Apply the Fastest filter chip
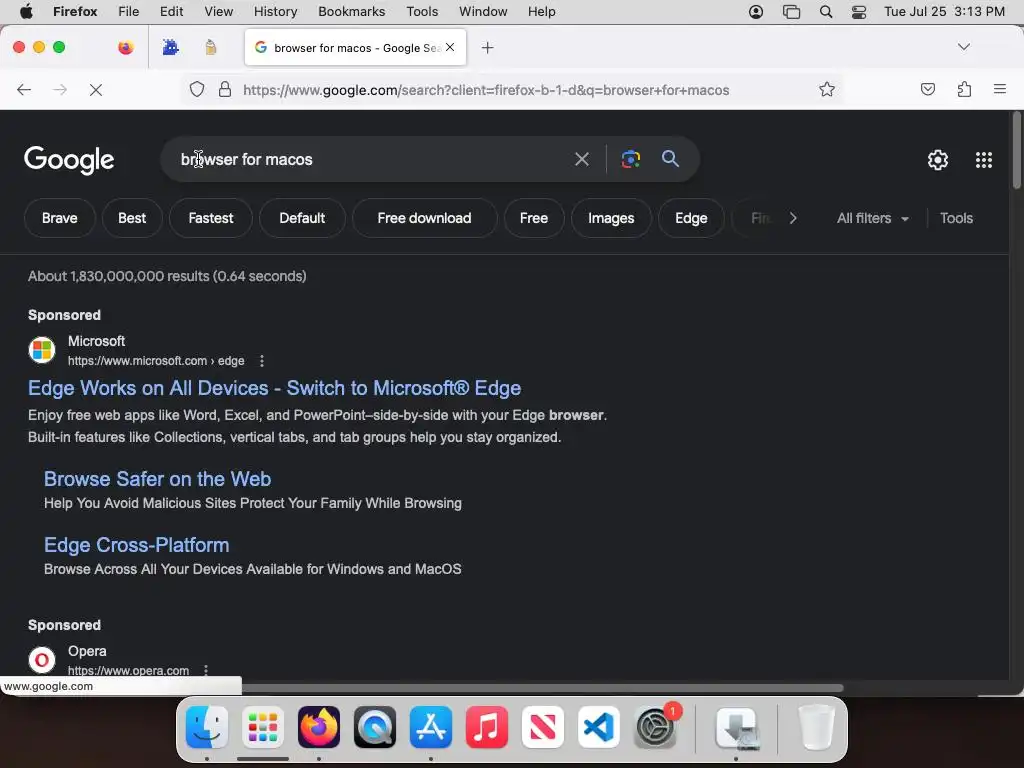This screenshot has width=1024, height=768. tap(210, 218)
